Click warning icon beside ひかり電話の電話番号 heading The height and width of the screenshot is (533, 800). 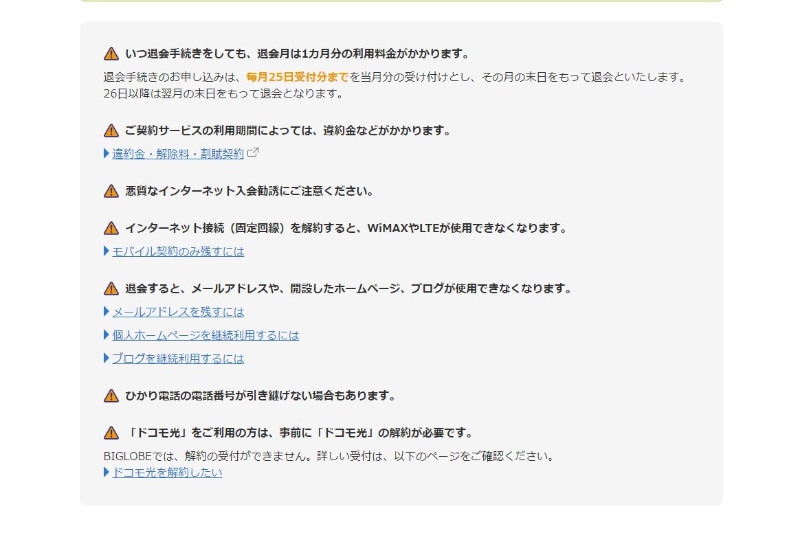[111, 396]
